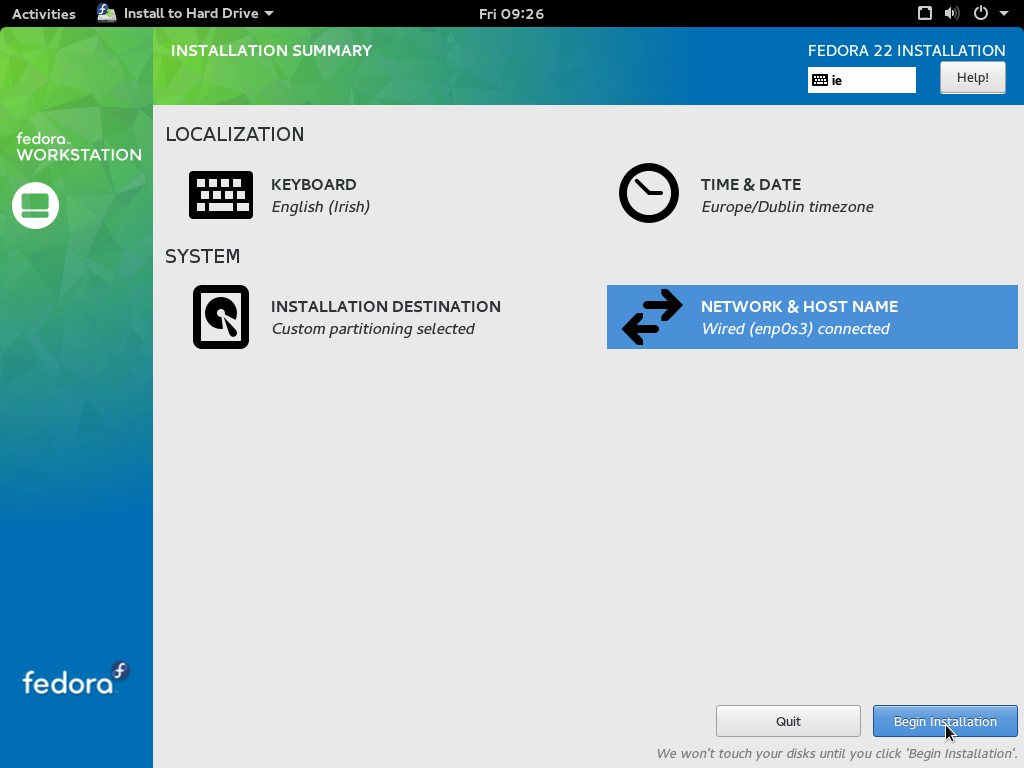This screenshot has height=768, width=1024.
Task: Click the 'ie' keyboard layout field
Action: click(x=862, y=80)
